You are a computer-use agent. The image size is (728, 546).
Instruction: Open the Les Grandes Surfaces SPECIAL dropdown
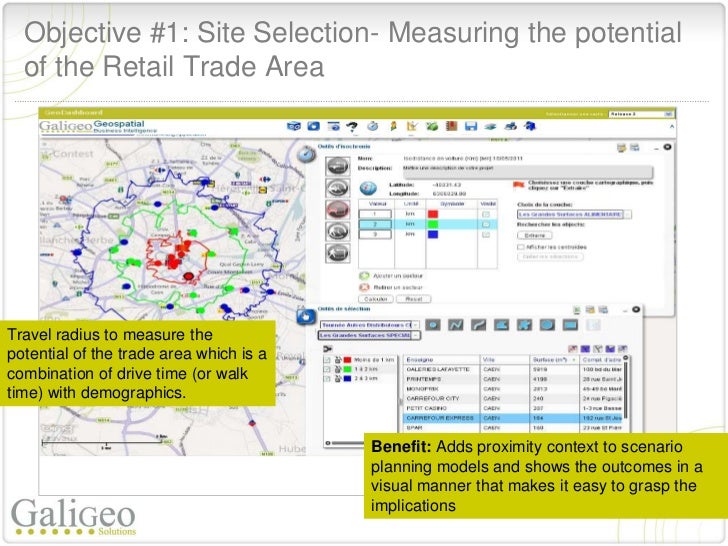pyautogui.click(x=369, y=335)
